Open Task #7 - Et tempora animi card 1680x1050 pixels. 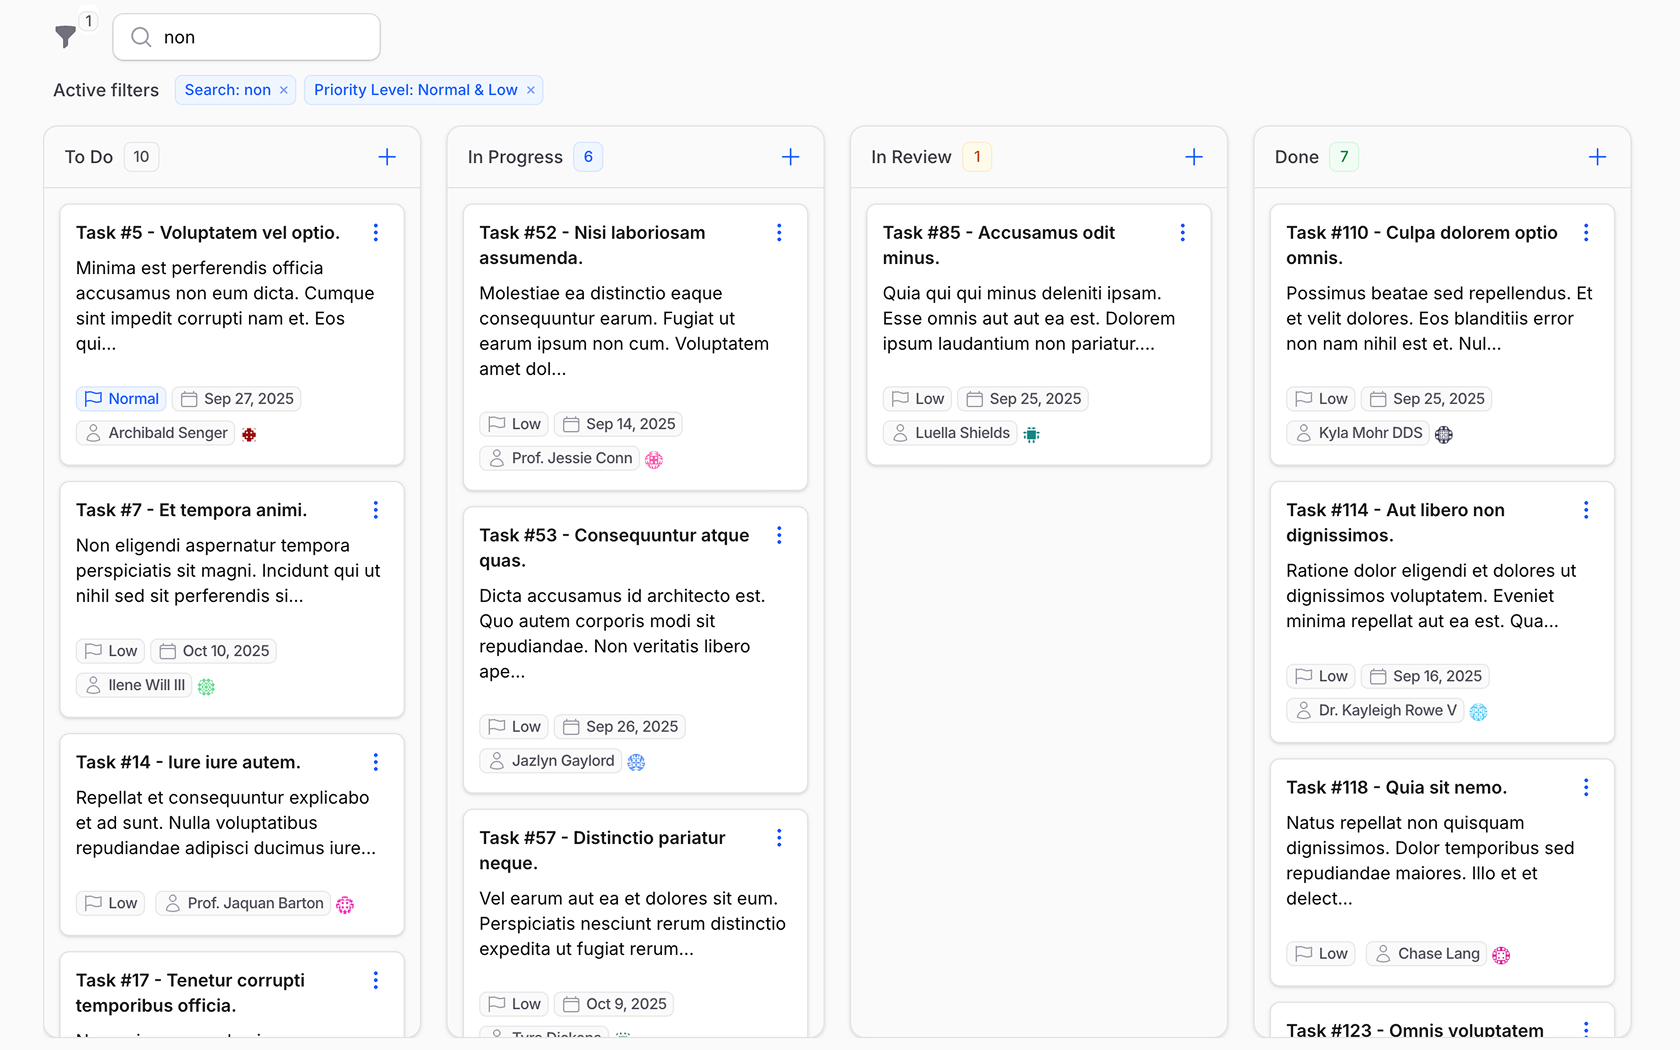(191, 510)
